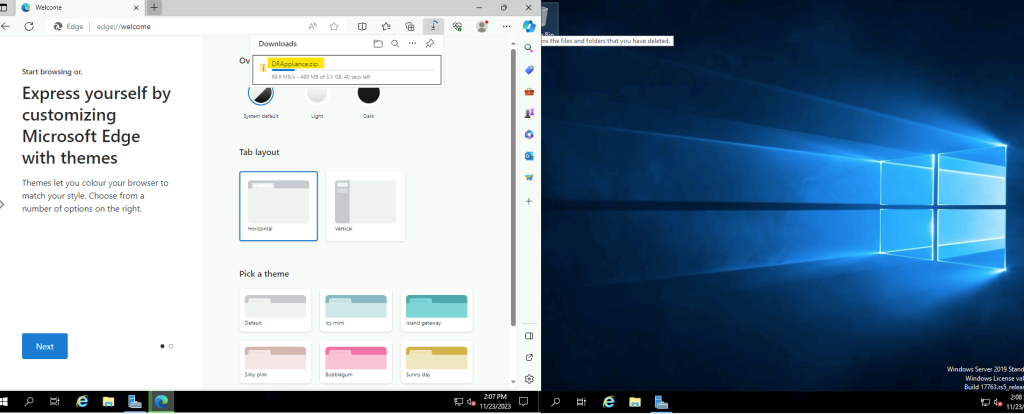Open Search on left taskbar

29,402
